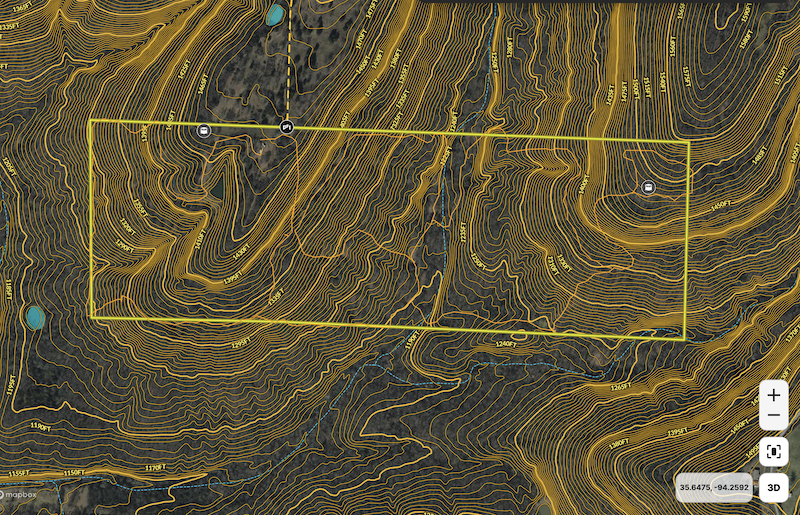Select the structure marker west of the gate marker
This screenshot has width=800, height=515.
point(204,130)
